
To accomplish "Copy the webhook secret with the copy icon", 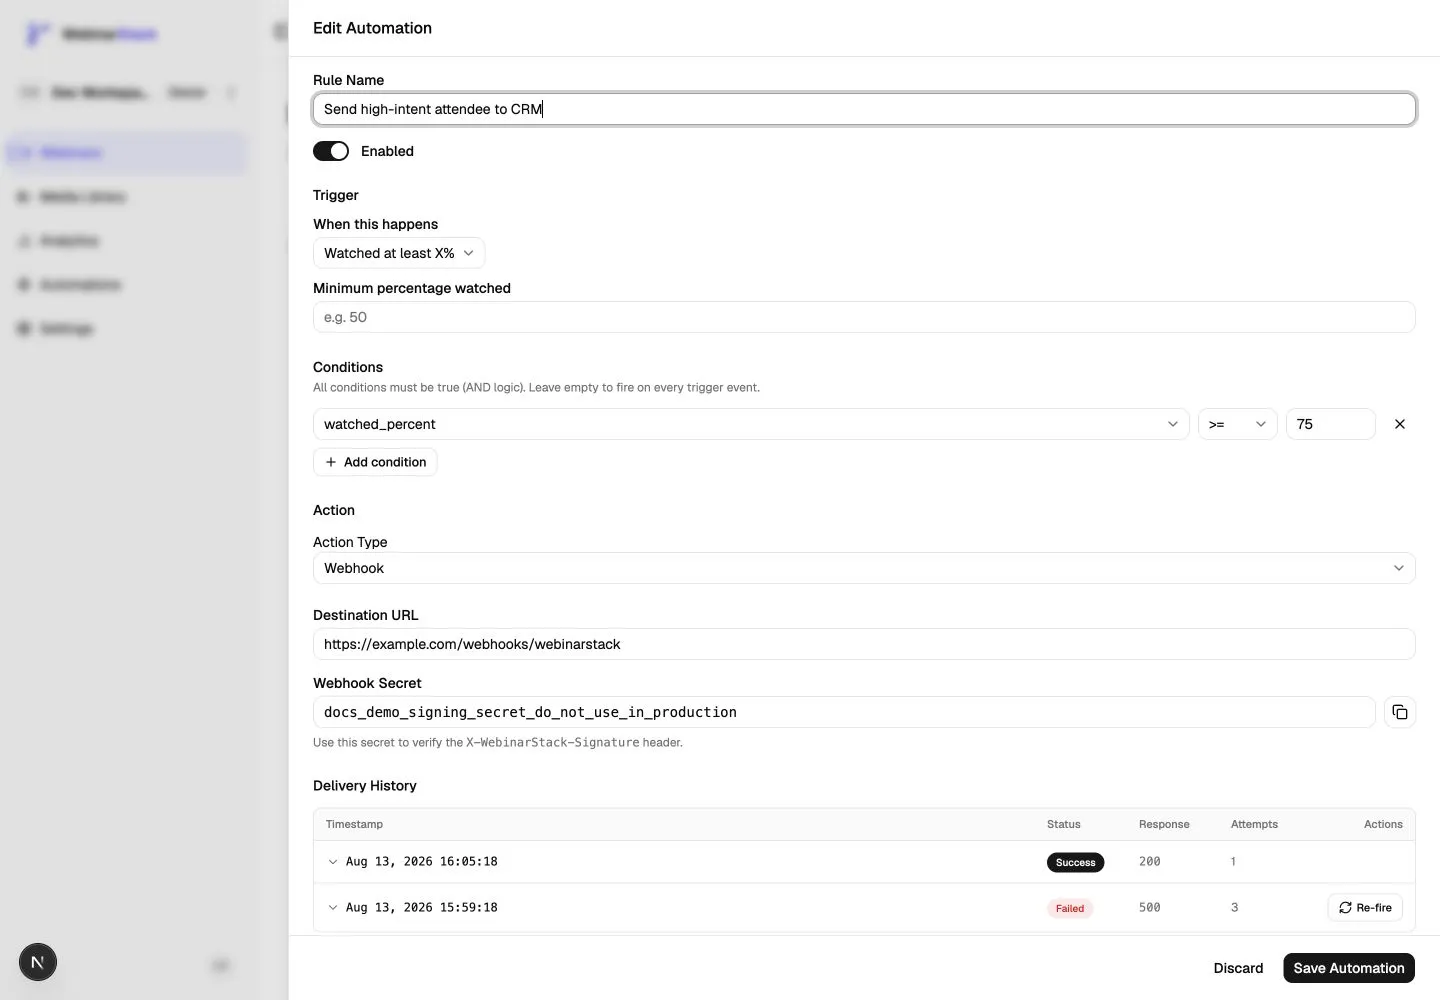I will pyautogui.click(x=1399, y=712).
